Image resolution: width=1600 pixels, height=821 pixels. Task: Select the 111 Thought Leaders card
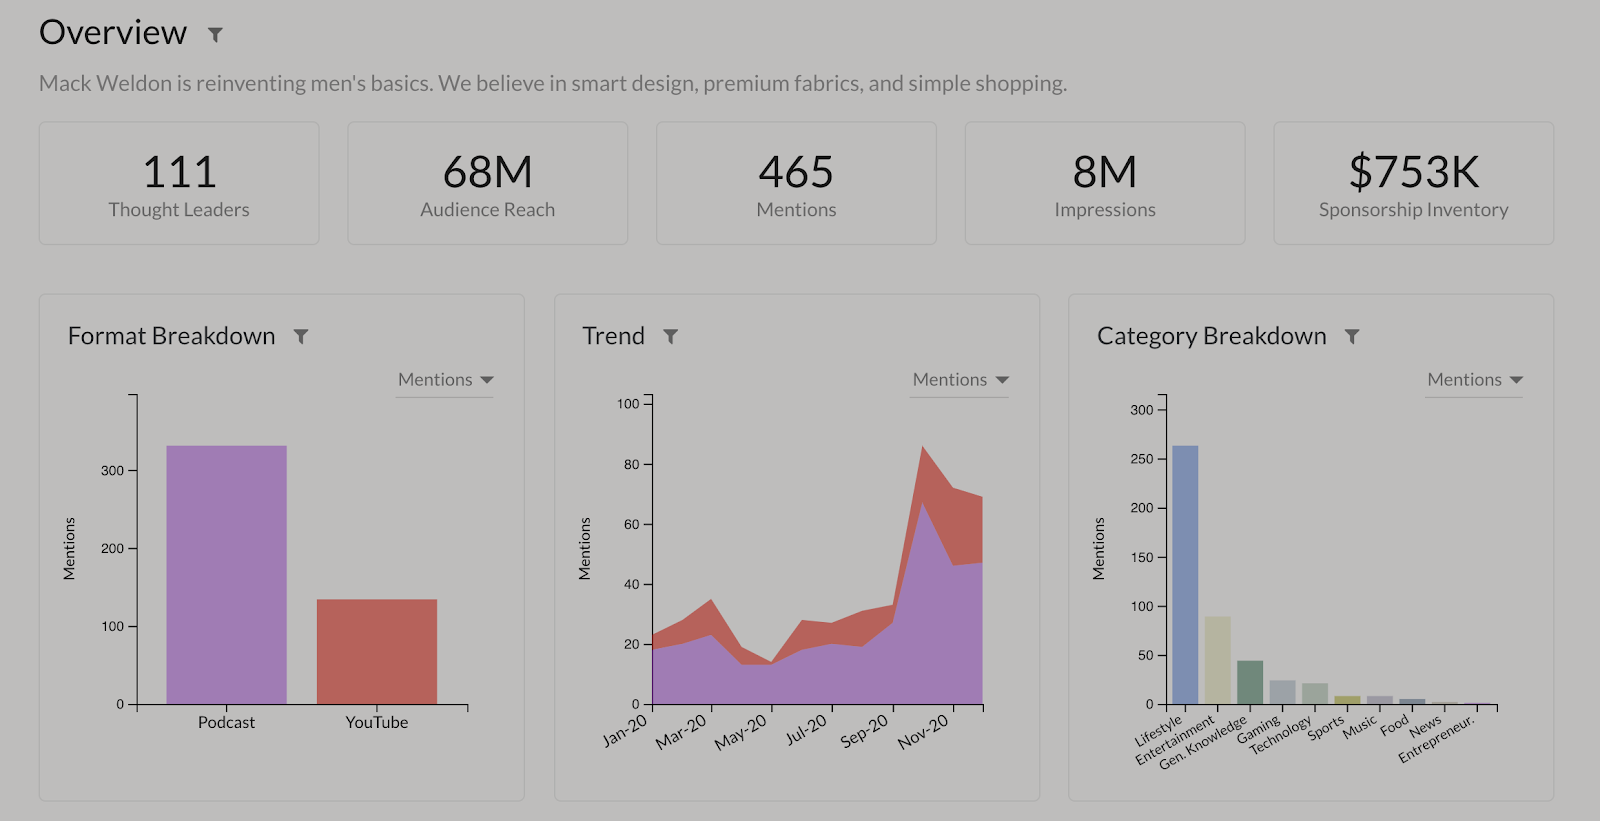coord(179,183)
